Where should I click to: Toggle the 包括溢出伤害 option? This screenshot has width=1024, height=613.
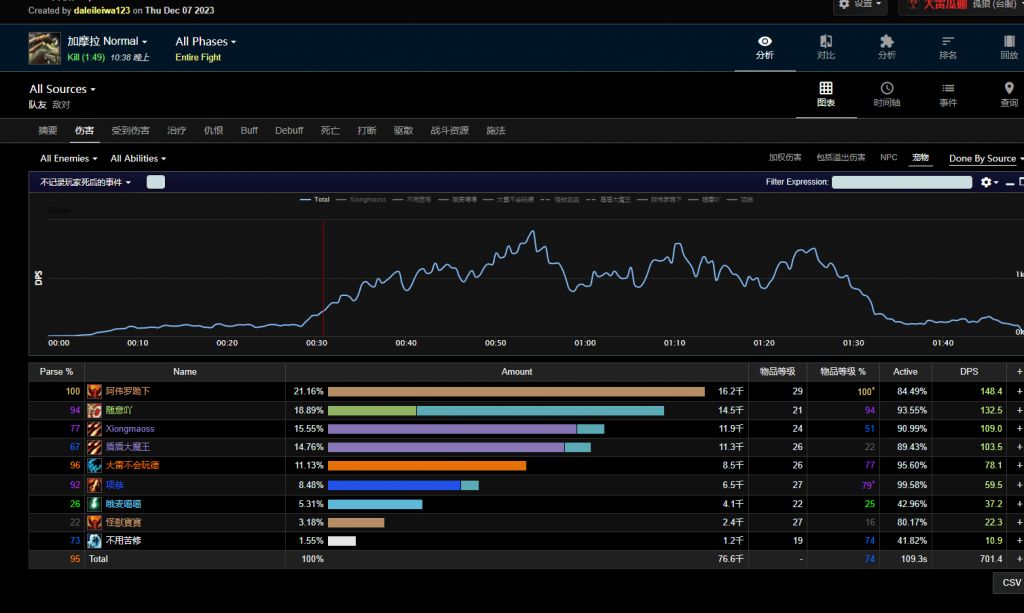[x=840, y=158]
